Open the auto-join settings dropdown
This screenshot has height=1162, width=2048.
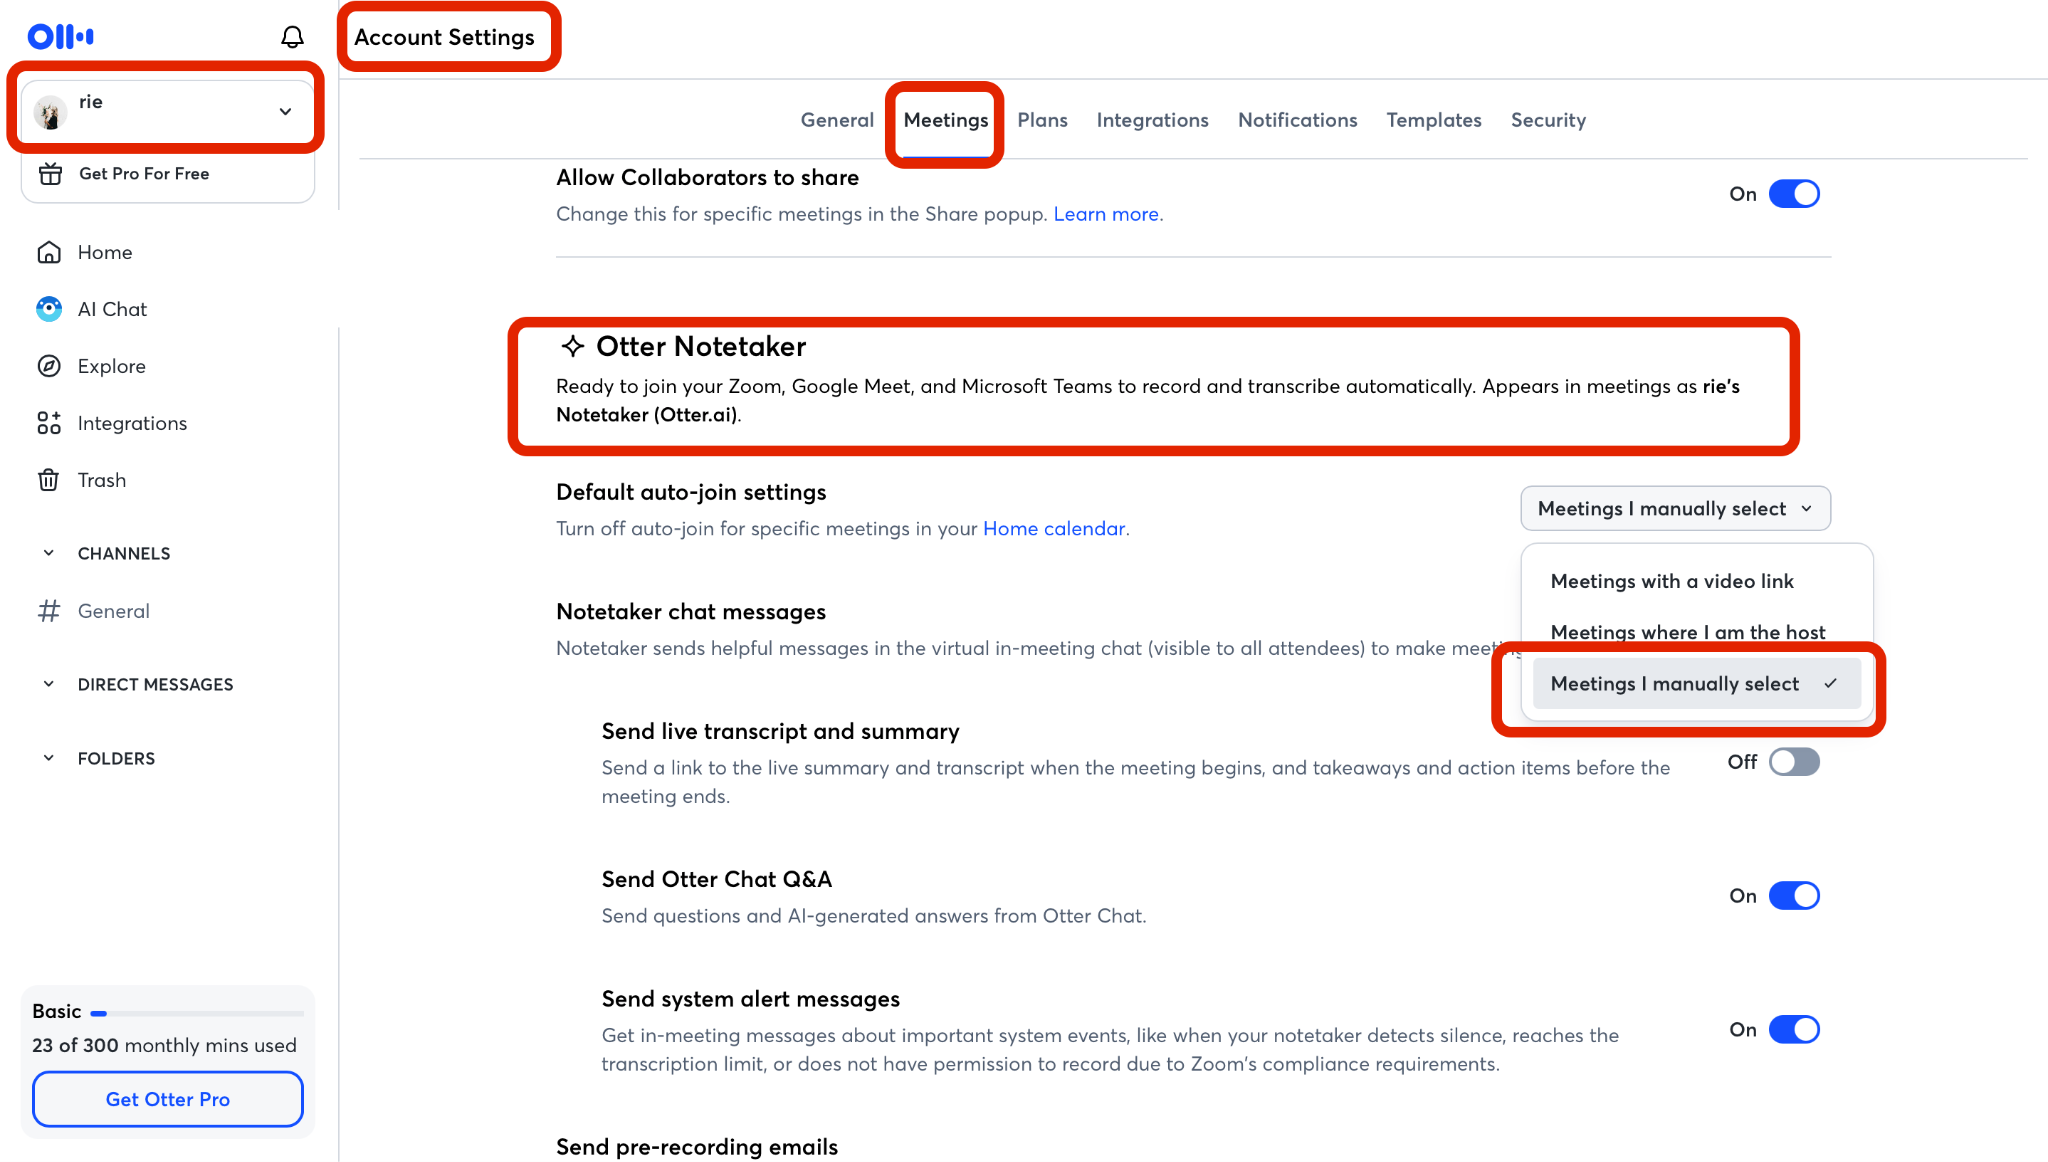[x=1675, y=509]
